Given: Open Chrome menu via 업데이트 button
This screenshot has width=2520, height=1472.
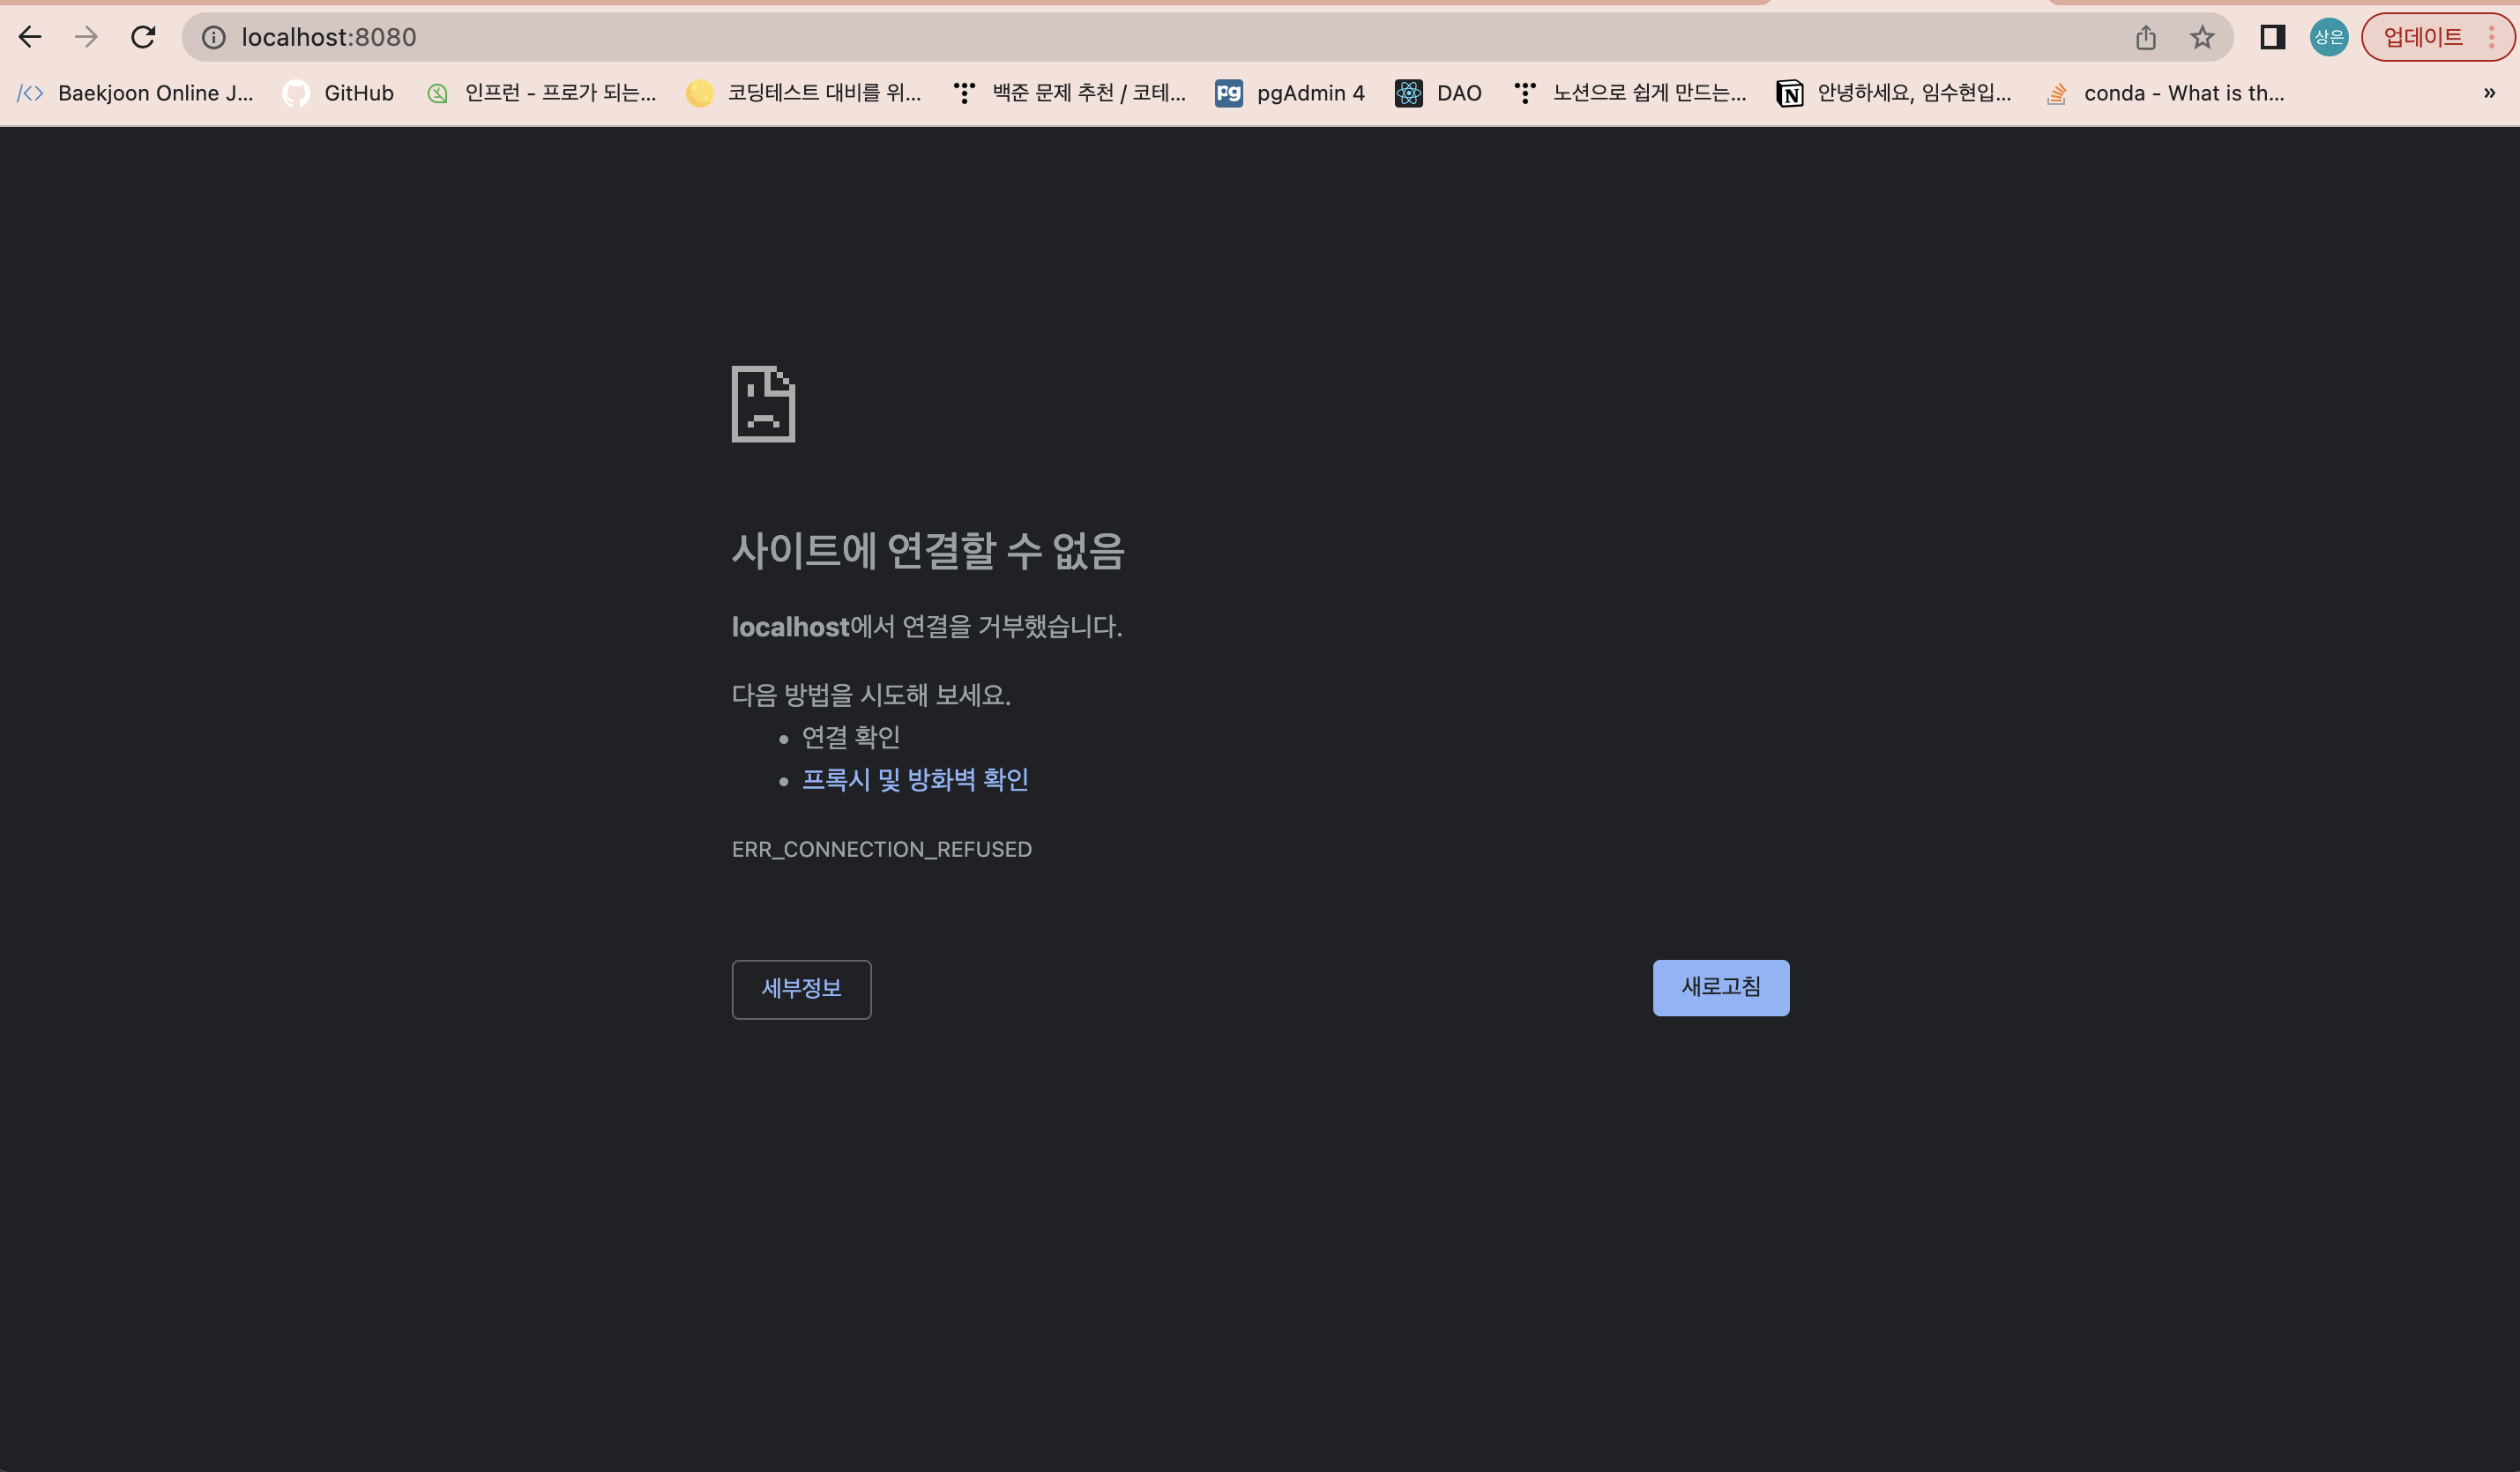Looking at the screenshot, I should pos(2437,37).
